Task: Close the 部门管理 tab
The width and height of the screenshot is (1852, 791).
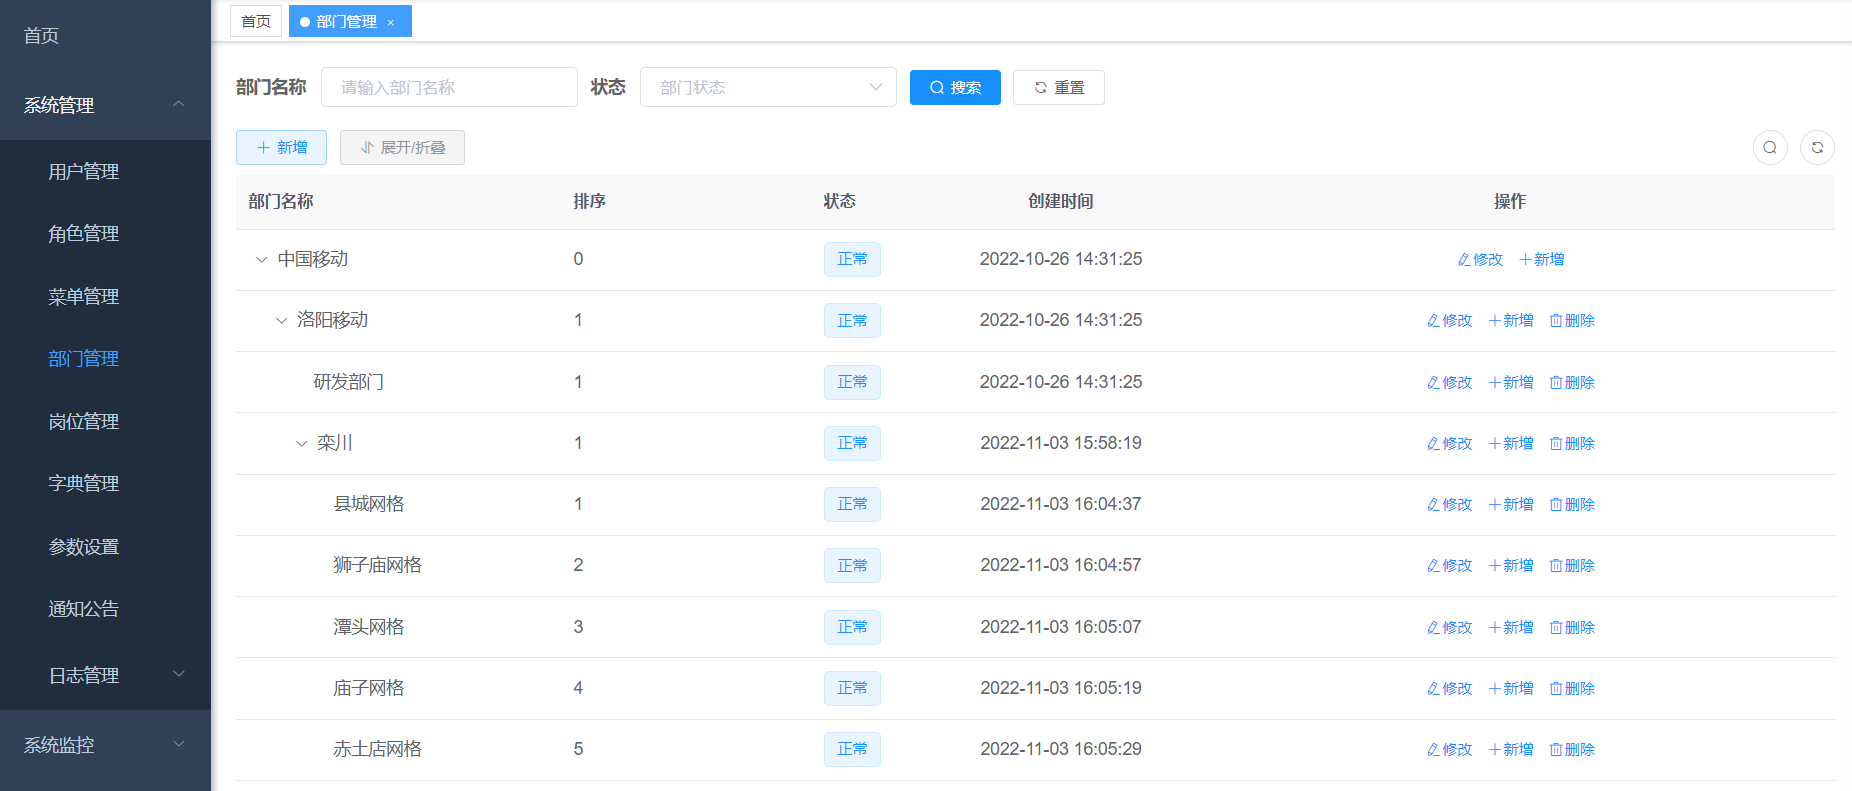Action: pos(391,22)
